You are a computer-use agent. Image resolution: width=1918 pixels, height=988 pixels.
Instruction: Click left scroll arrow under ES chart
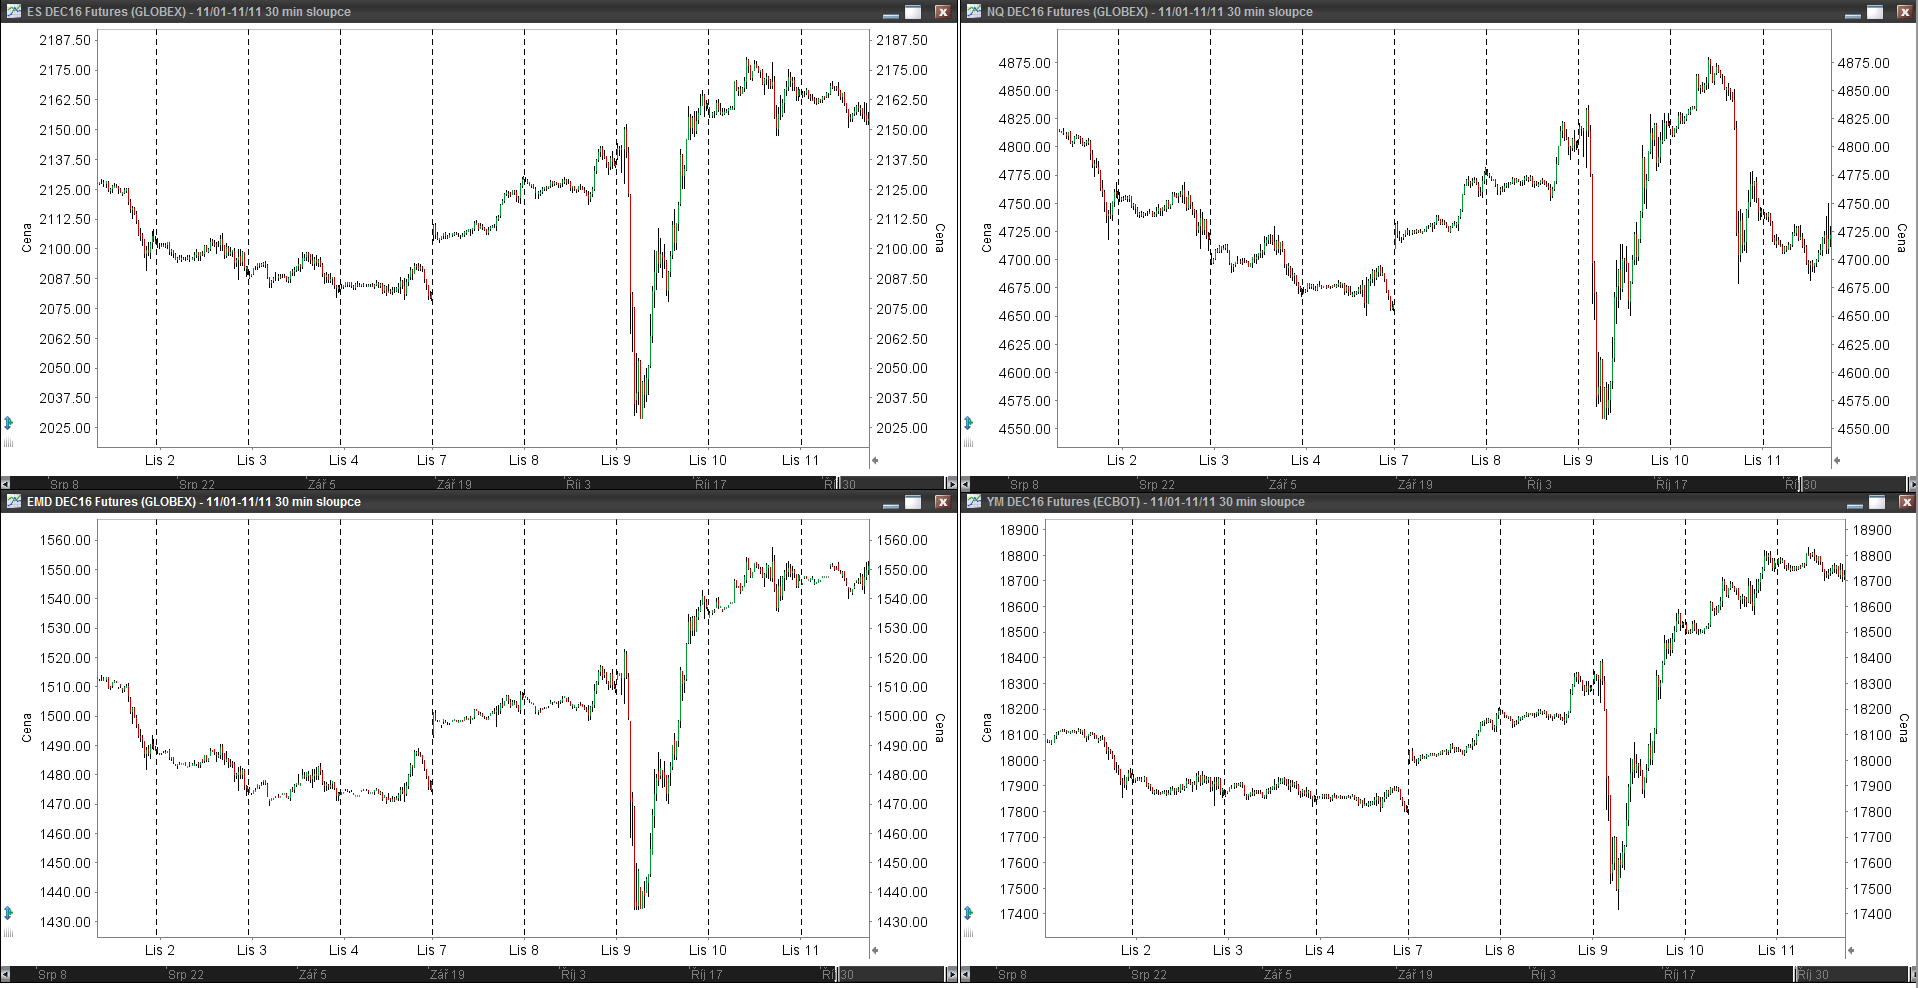pos(5,484)
